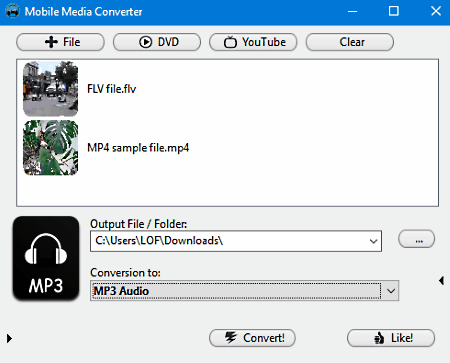Click the MP3 headphones format icon
Screen dimensions: 450x363
coord(46,258)
